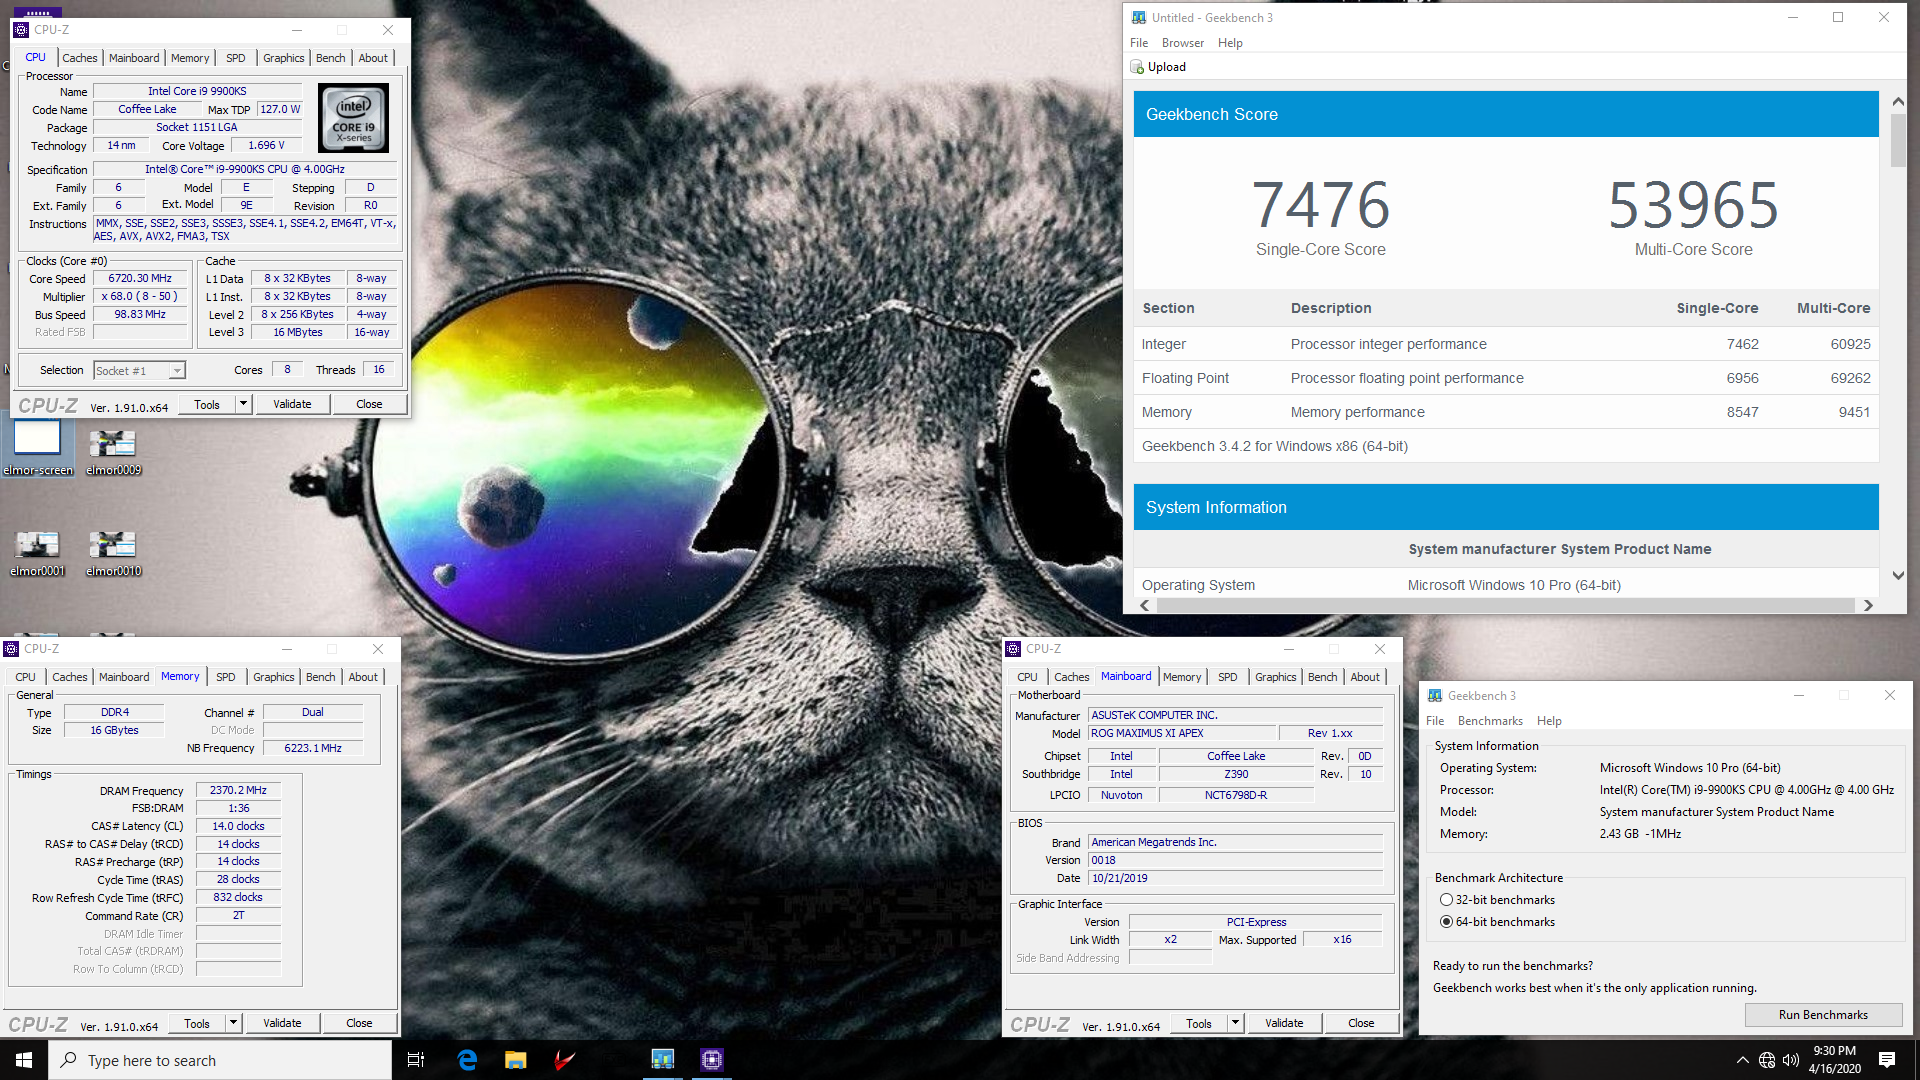
Task: Click the taskbar search box
Action: [x=220, y=1060]
